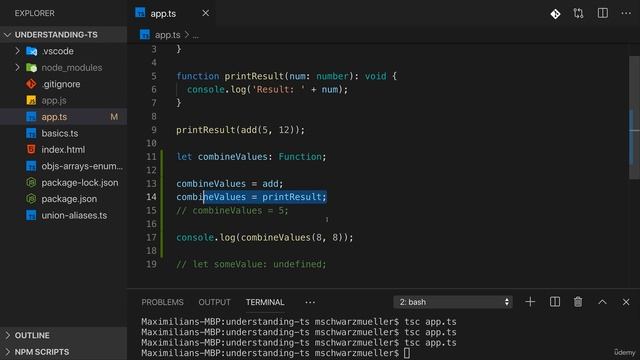
Task: Click line number 14 in the gutter
Action: click(151, 197)
